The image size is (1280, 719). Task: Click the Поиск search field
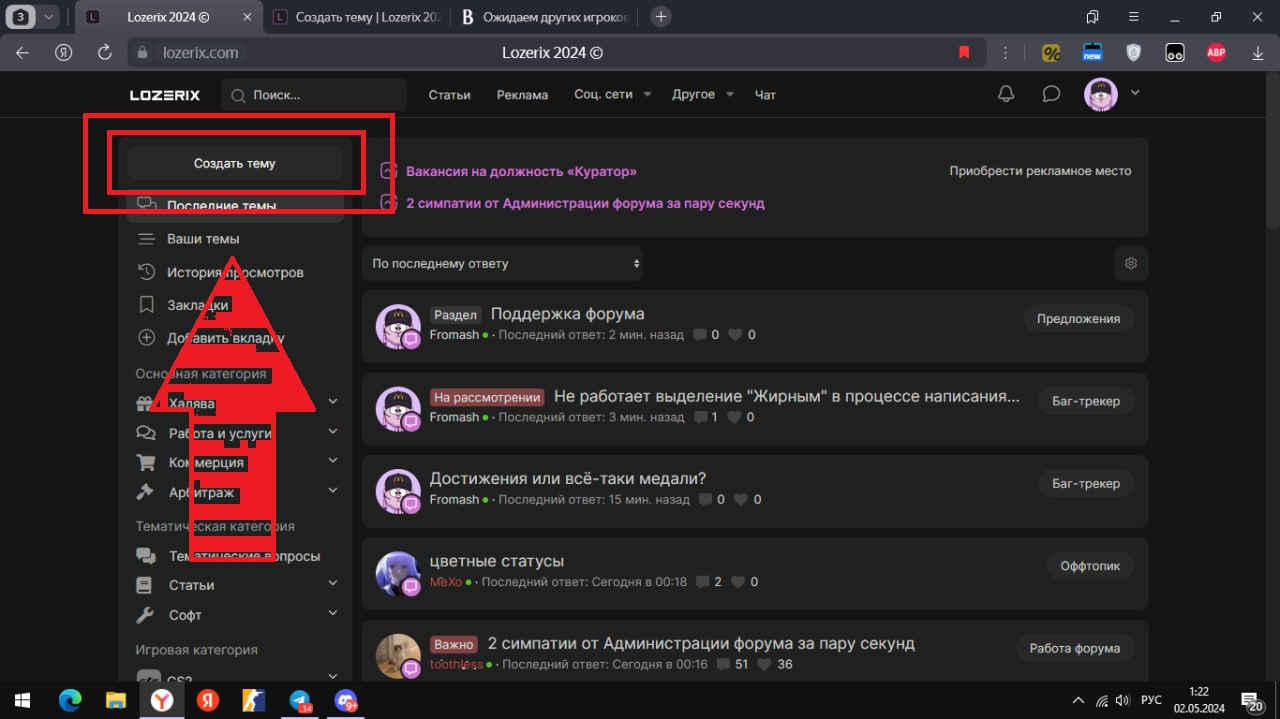pos(314,95)
